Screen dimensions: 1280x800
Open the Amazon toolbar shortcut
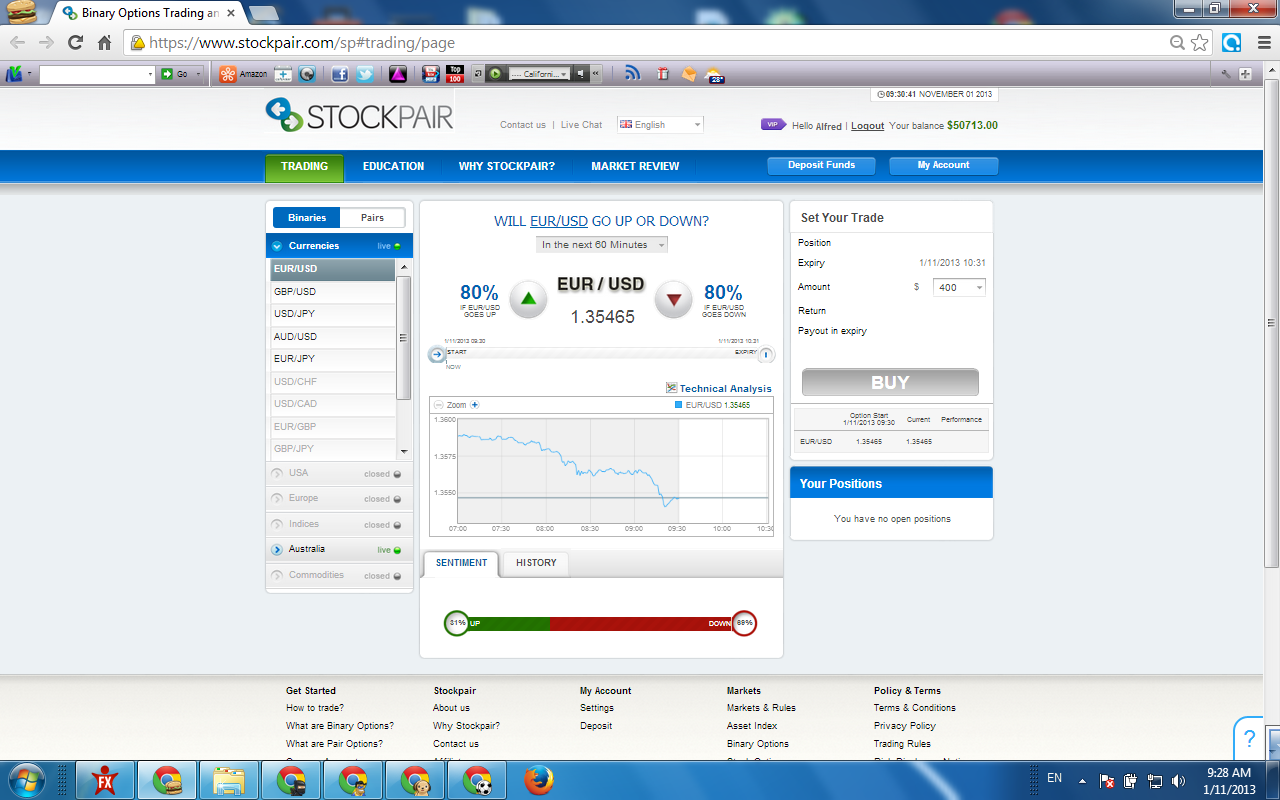[x=243, y=74]
